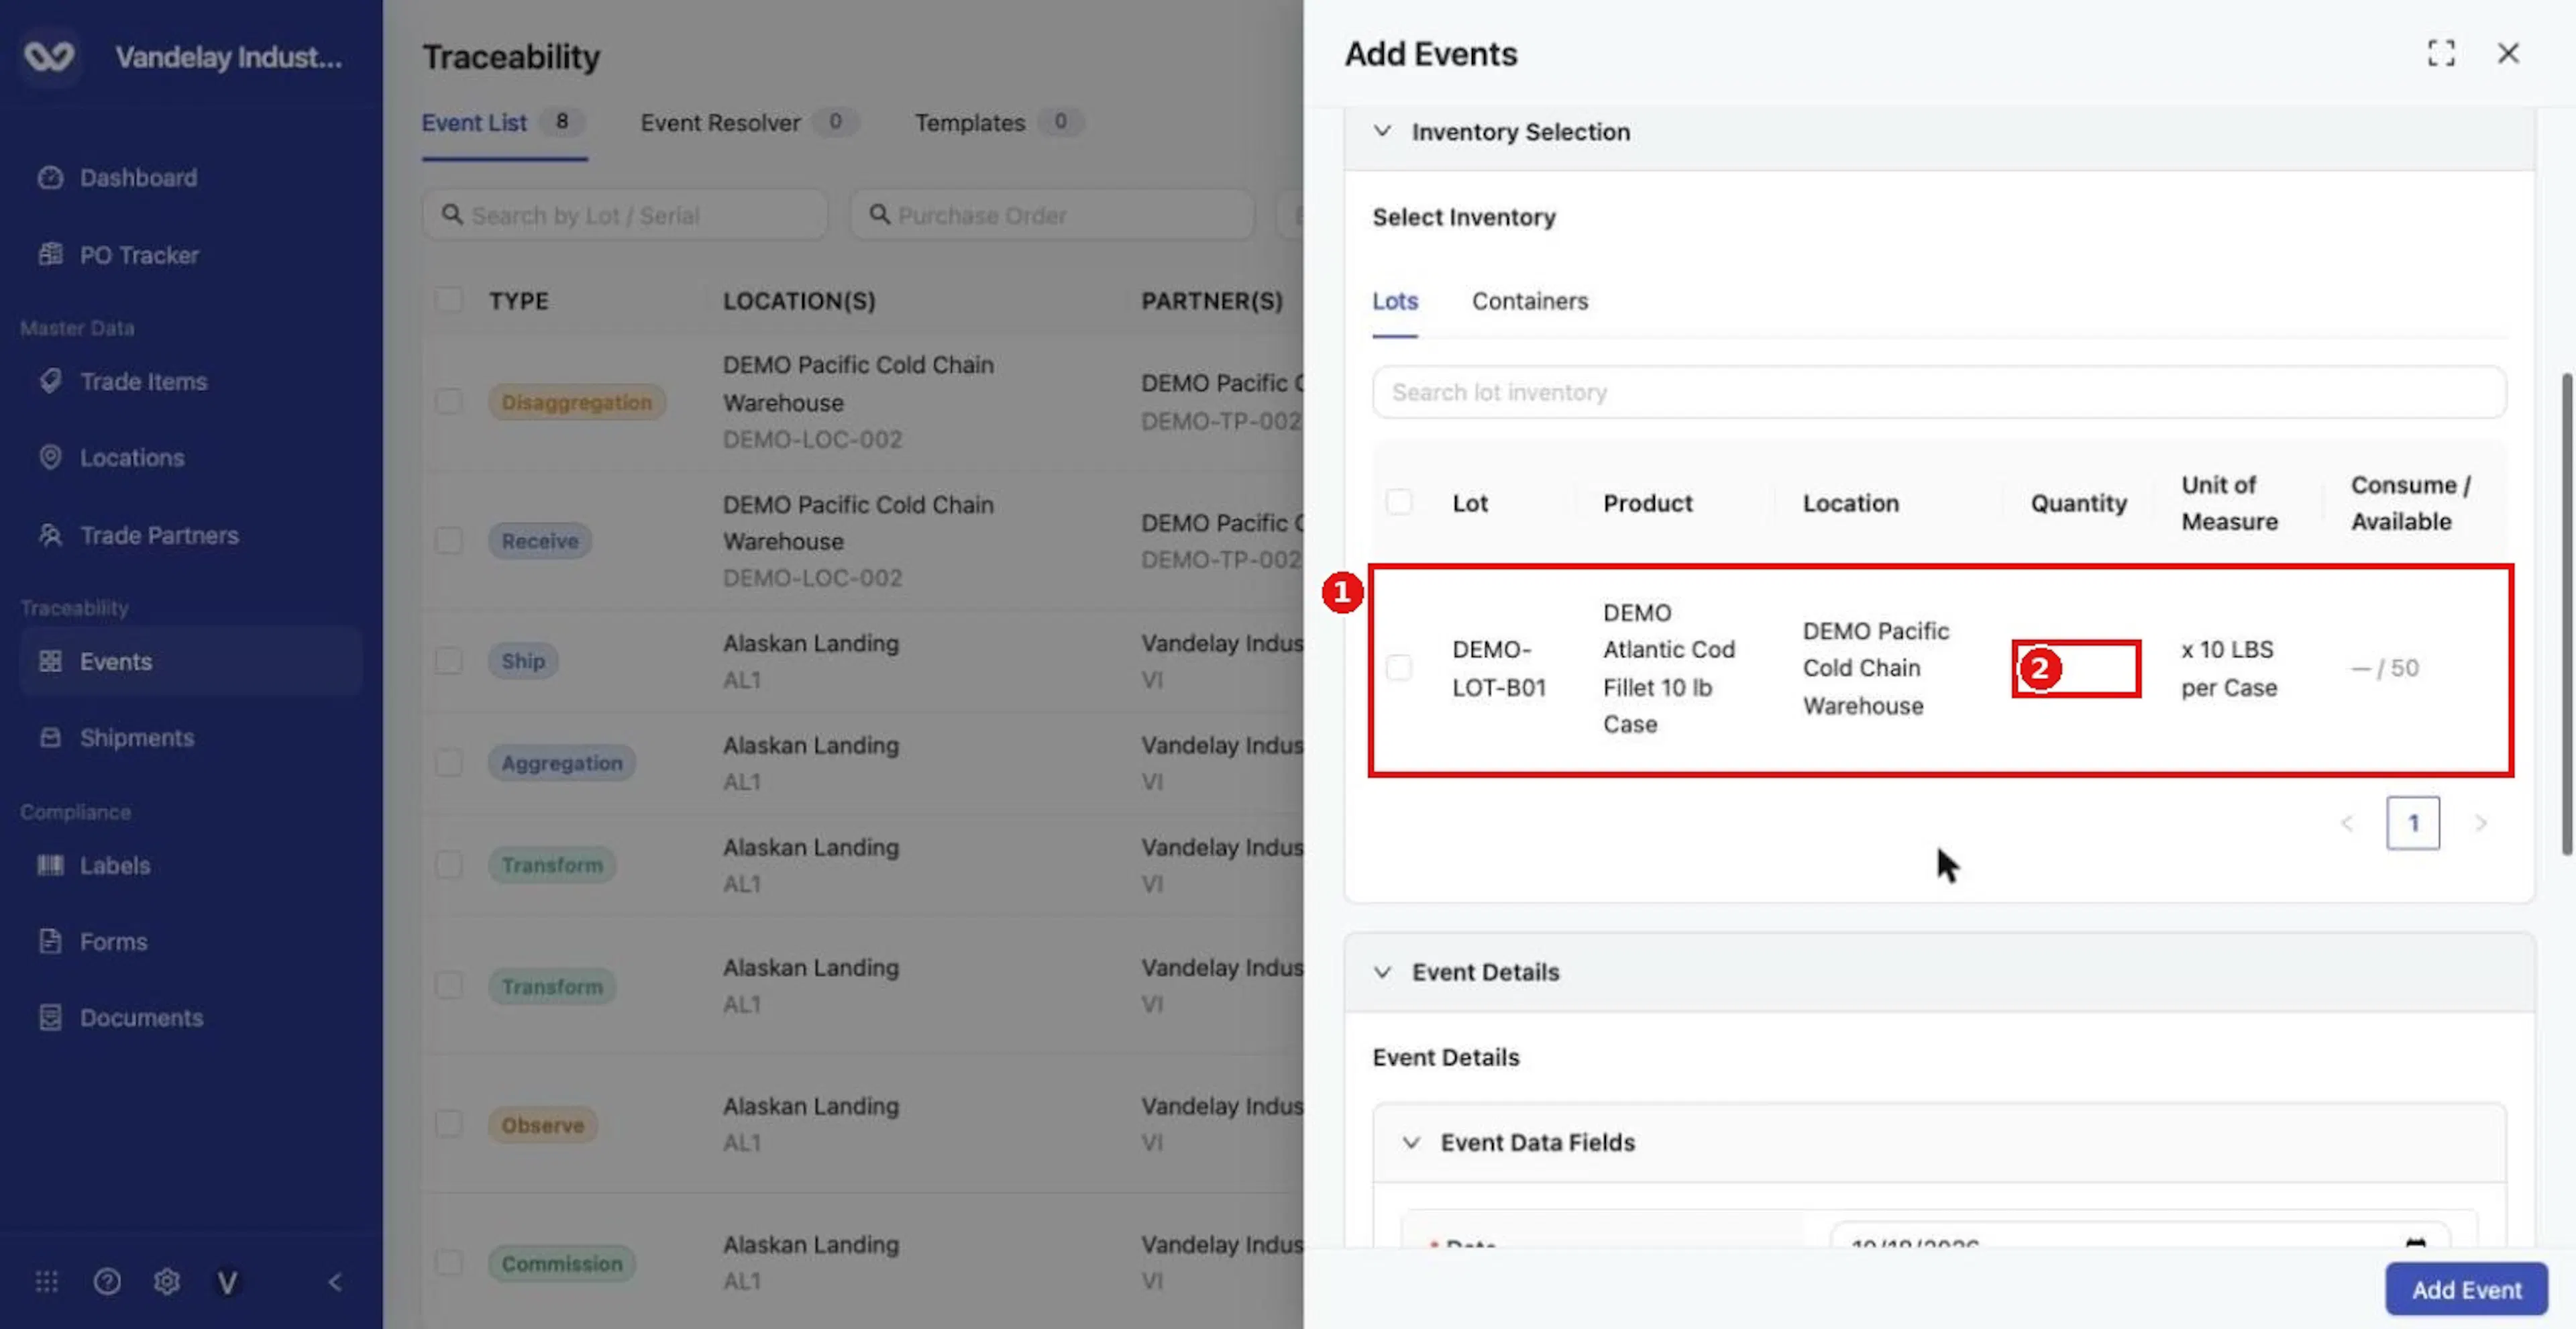
Task: Check the Receive event row checkbox
Action: coord(448,540)
